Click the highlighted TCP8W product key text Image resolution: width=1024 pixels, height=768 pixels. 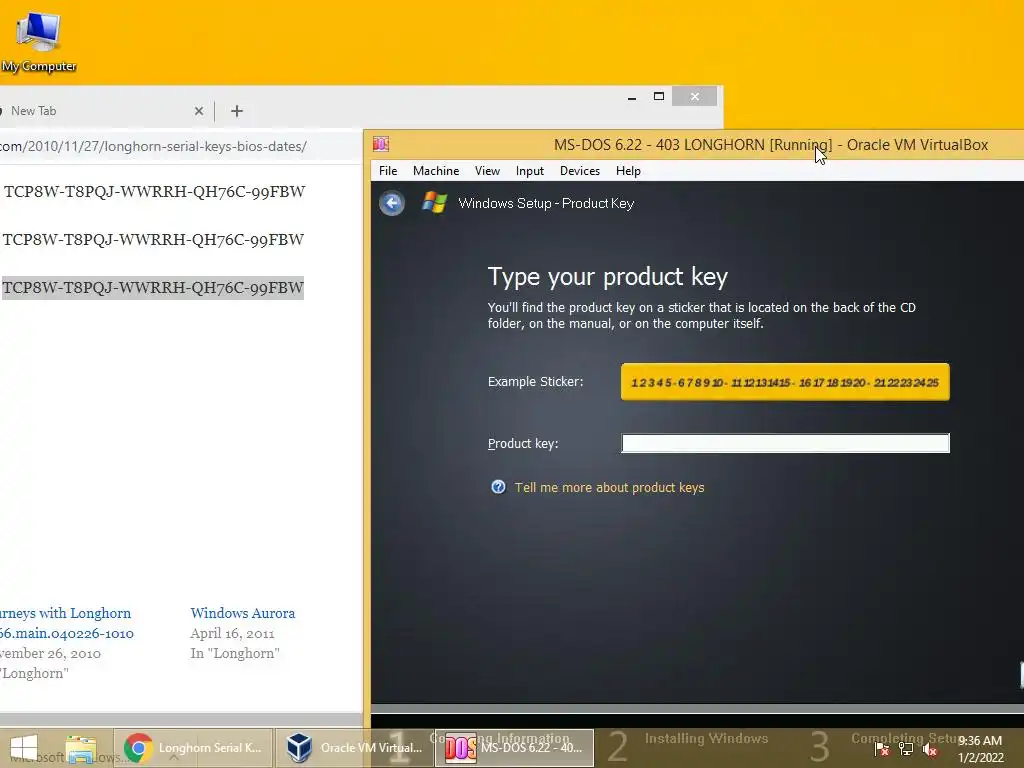point(153,288)
